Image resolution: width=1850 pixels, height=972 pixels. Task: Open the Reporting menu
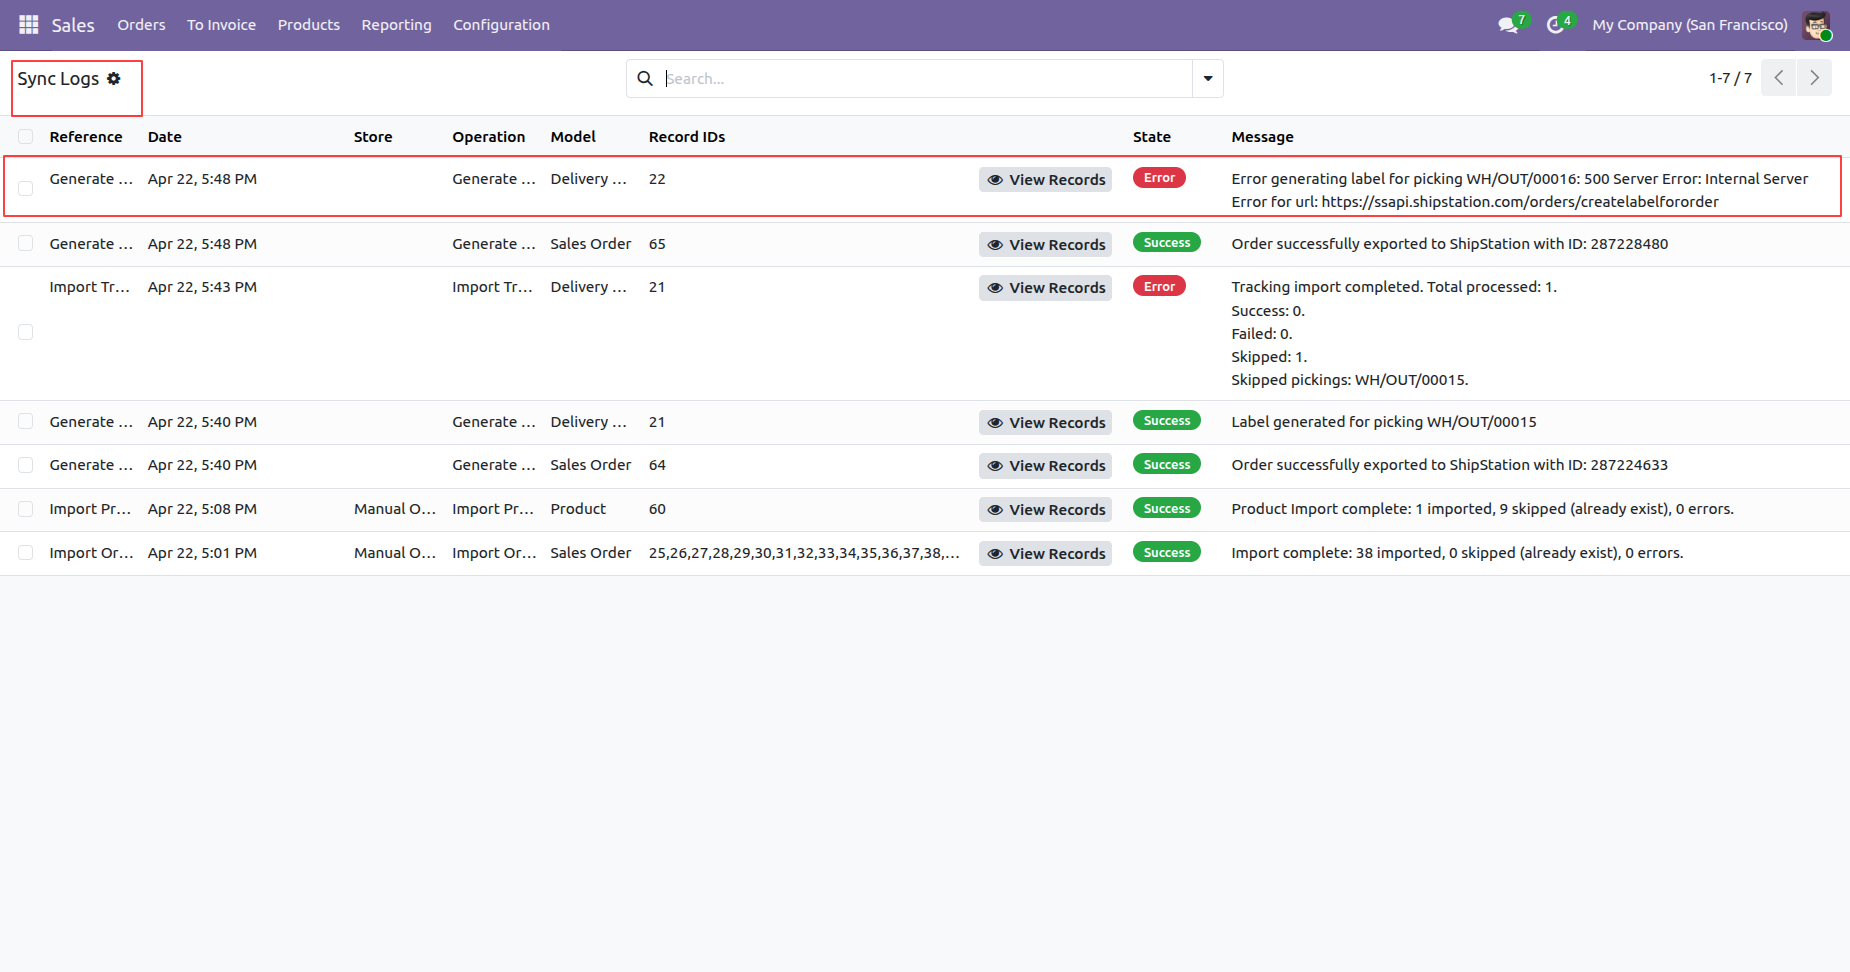tap(397, 25)
